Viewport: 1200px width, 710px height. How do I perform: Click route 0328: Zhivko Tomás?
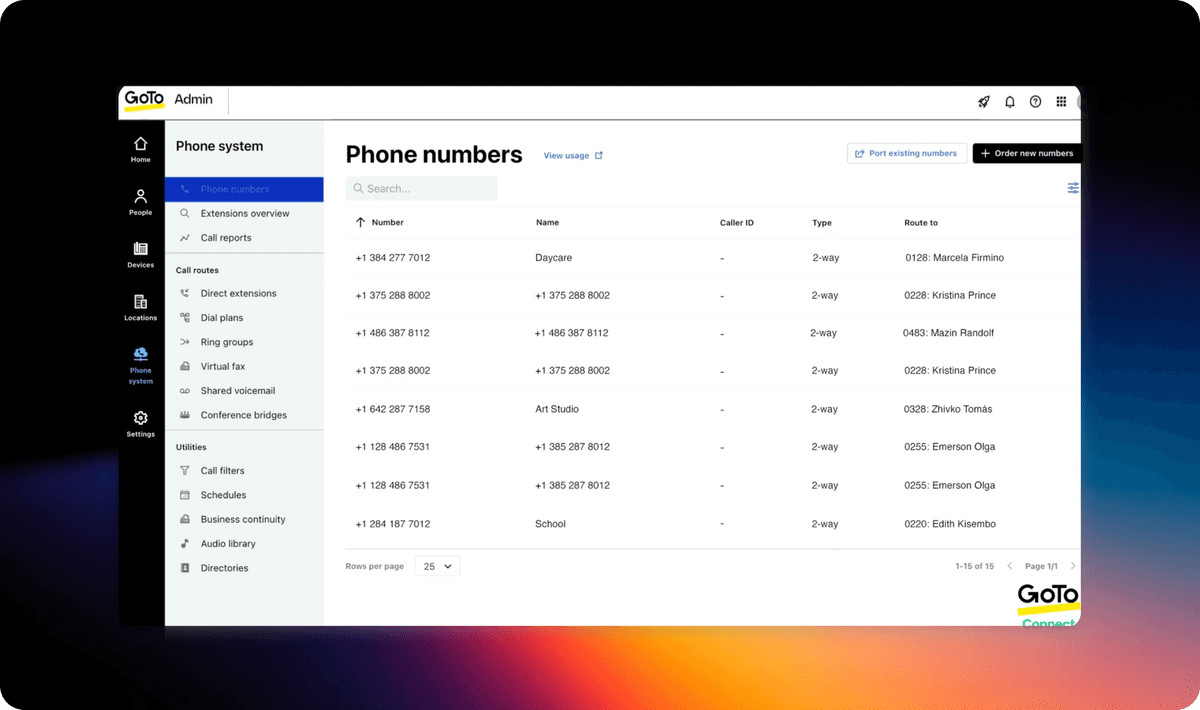(x=948, y=409)
